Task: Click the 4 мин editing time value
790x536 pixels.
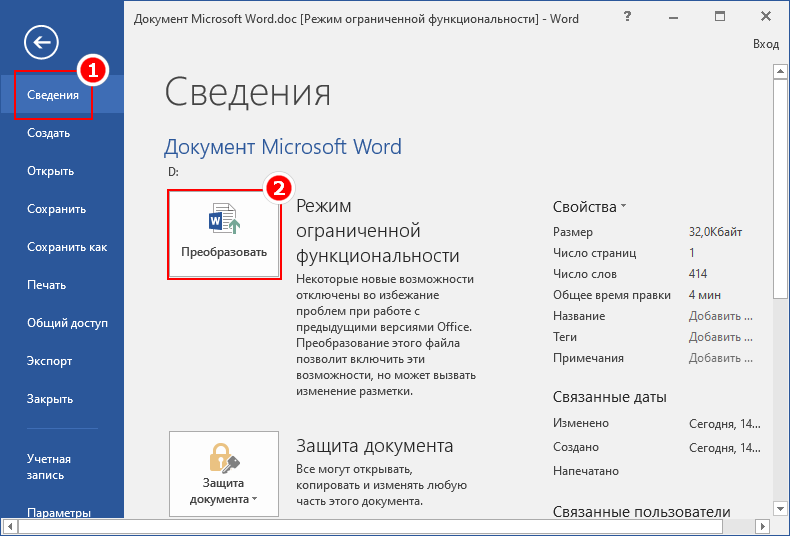Action: click(x=705, y=295)
